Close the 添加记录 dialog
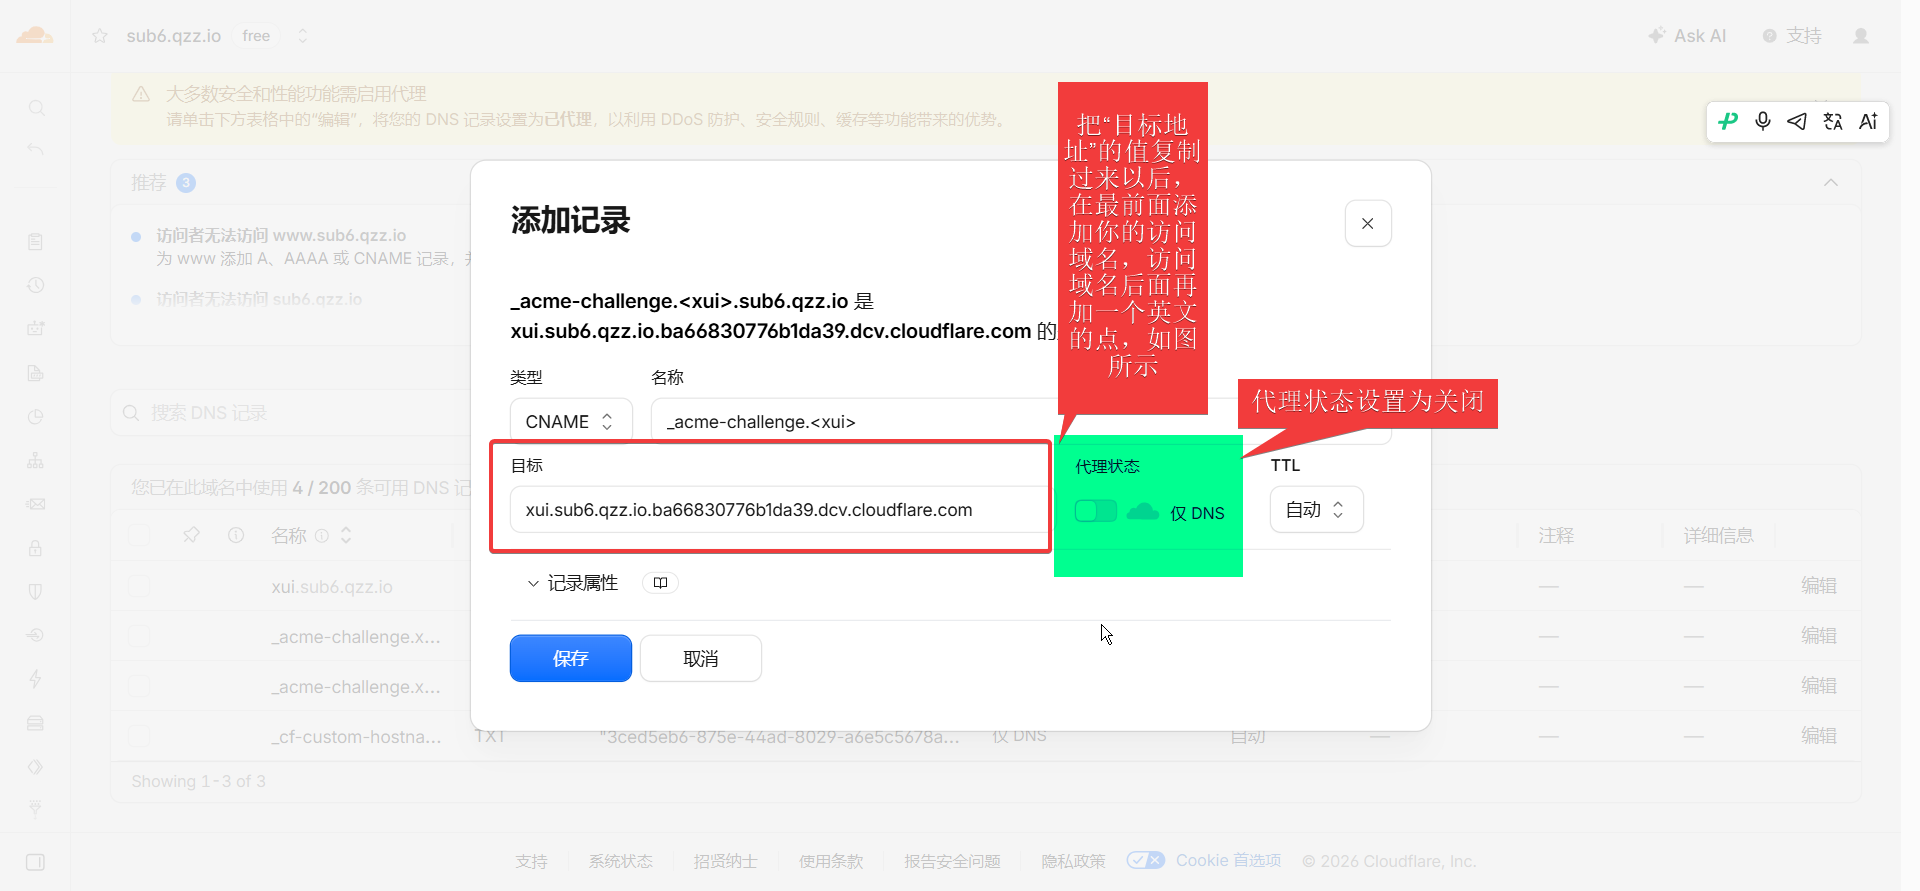 1368,223
